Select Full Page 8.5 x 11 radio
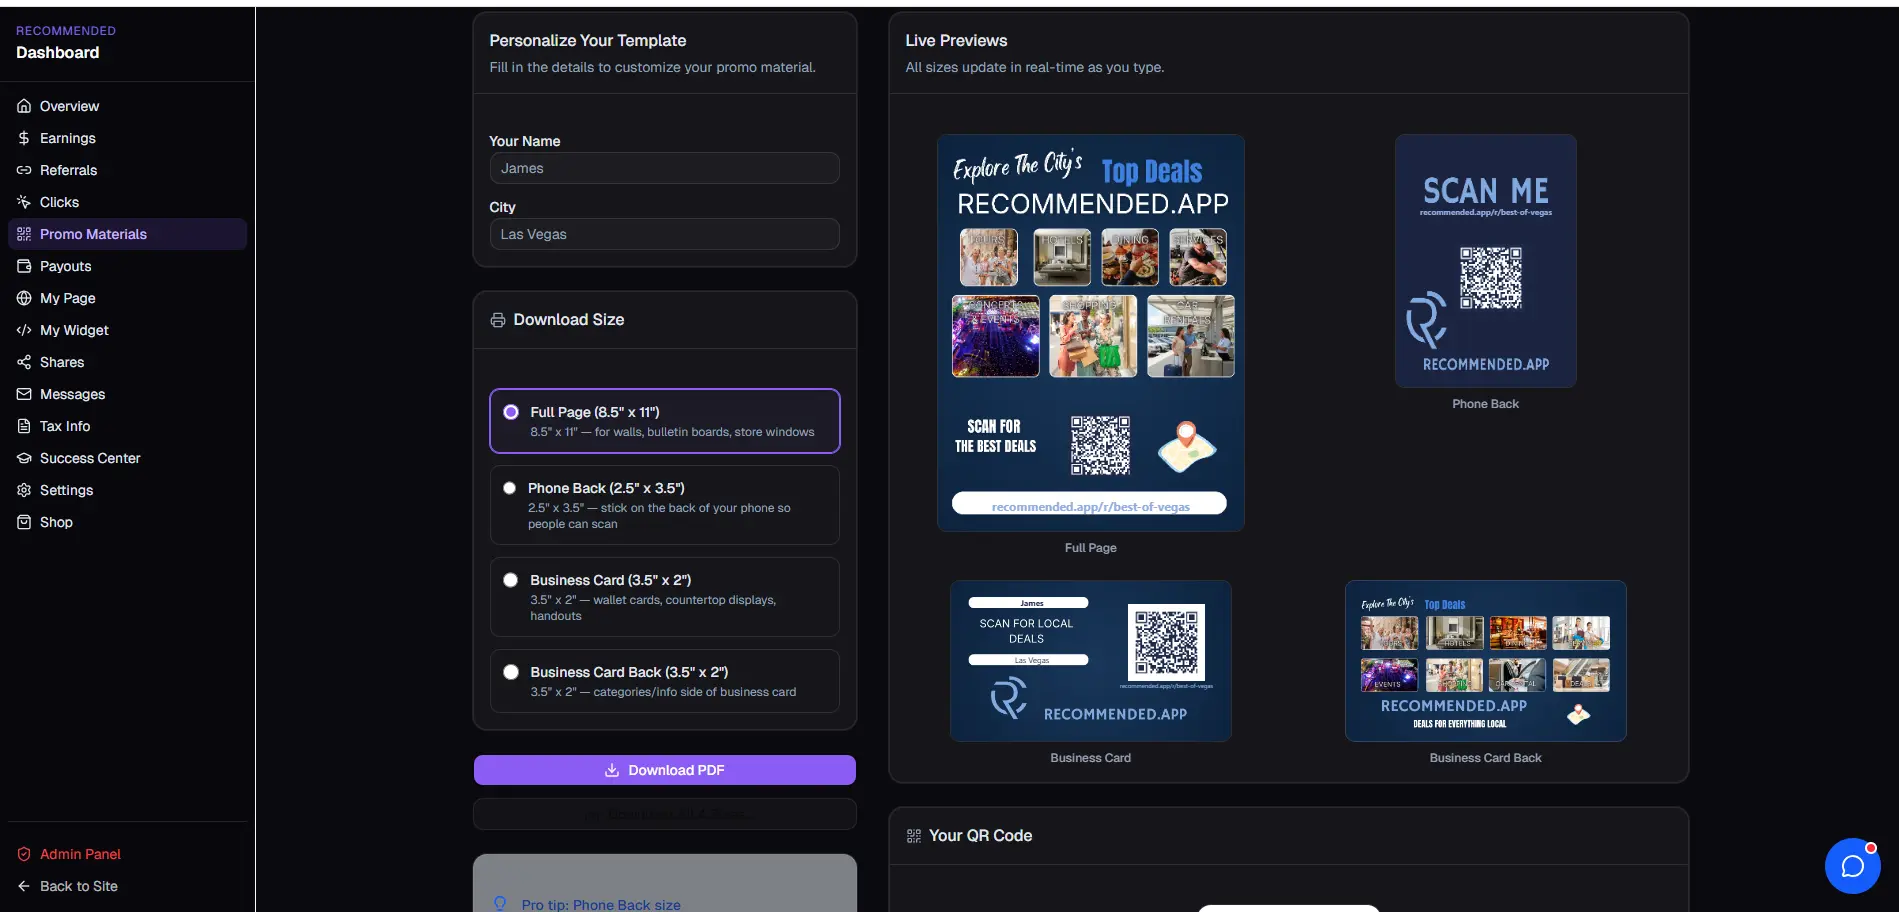1899x912 pixels. [x=511, y=412]
